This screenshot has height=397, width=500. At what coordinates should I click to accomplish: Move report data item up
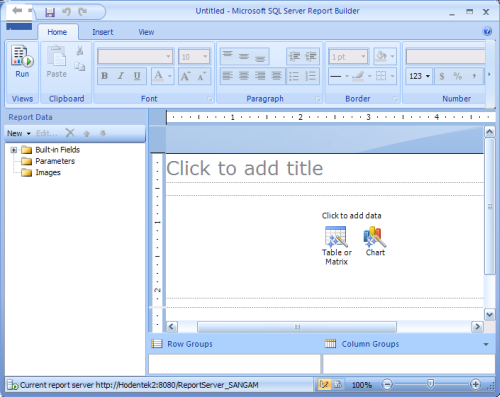click(87, 133)
